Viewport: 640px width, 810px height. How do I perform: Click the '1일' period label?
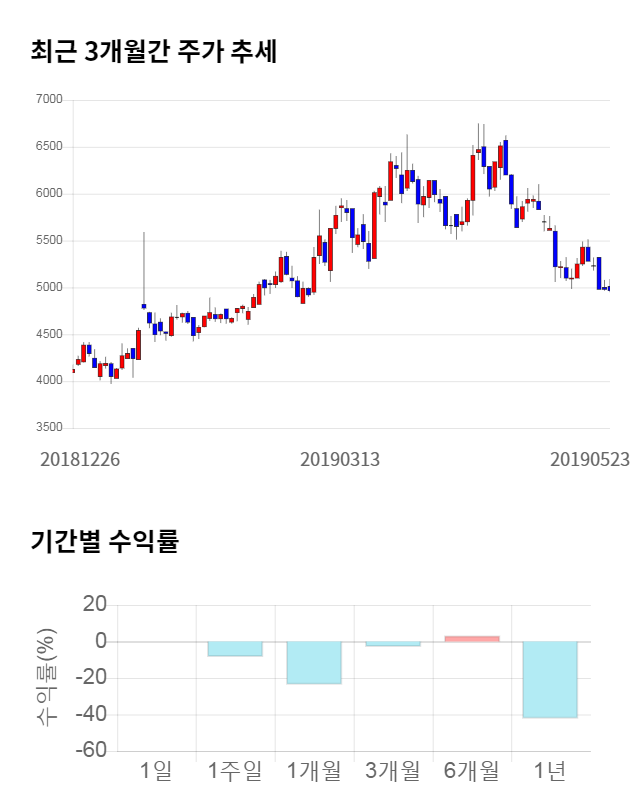tap(156, 771)
